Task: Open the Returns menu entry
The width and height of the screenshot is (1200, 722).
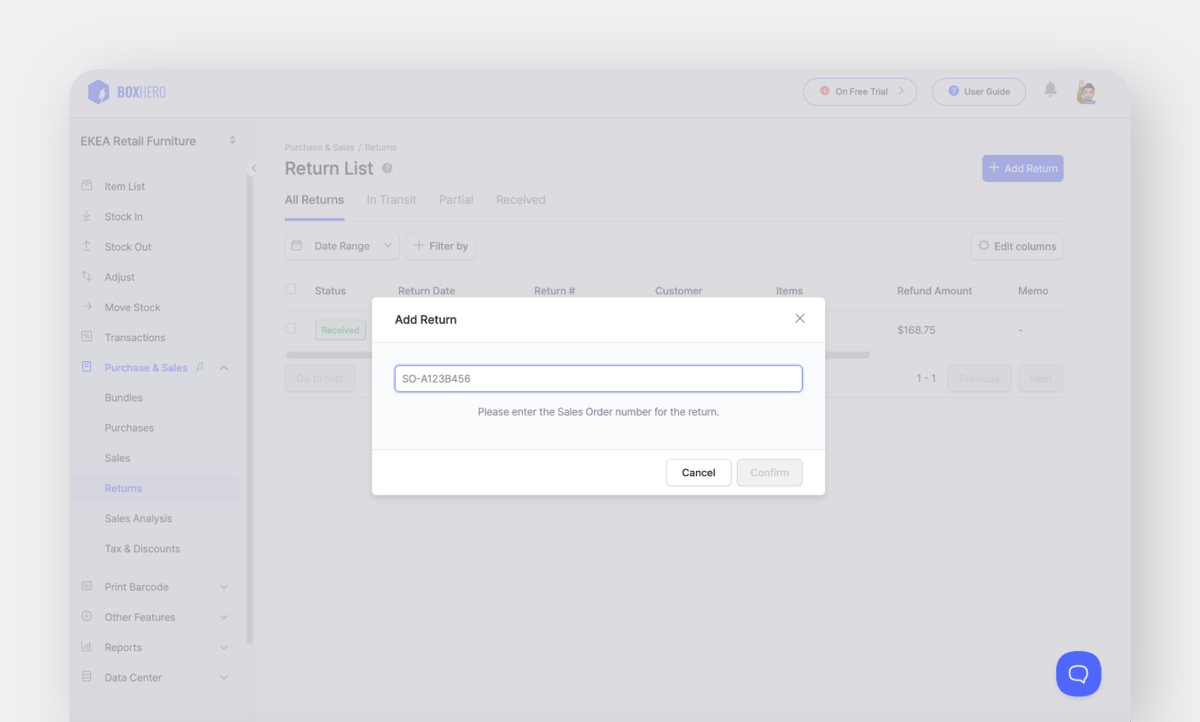Action: point(123,488)
